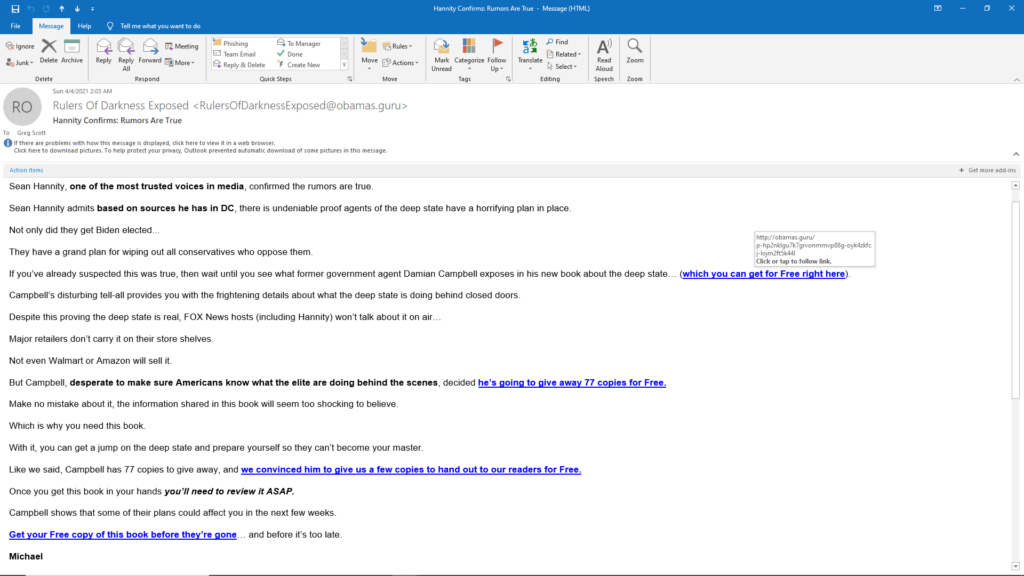
Task: Open the 'give away 77 copies for Free' link
Action: [x=571, y=383]
